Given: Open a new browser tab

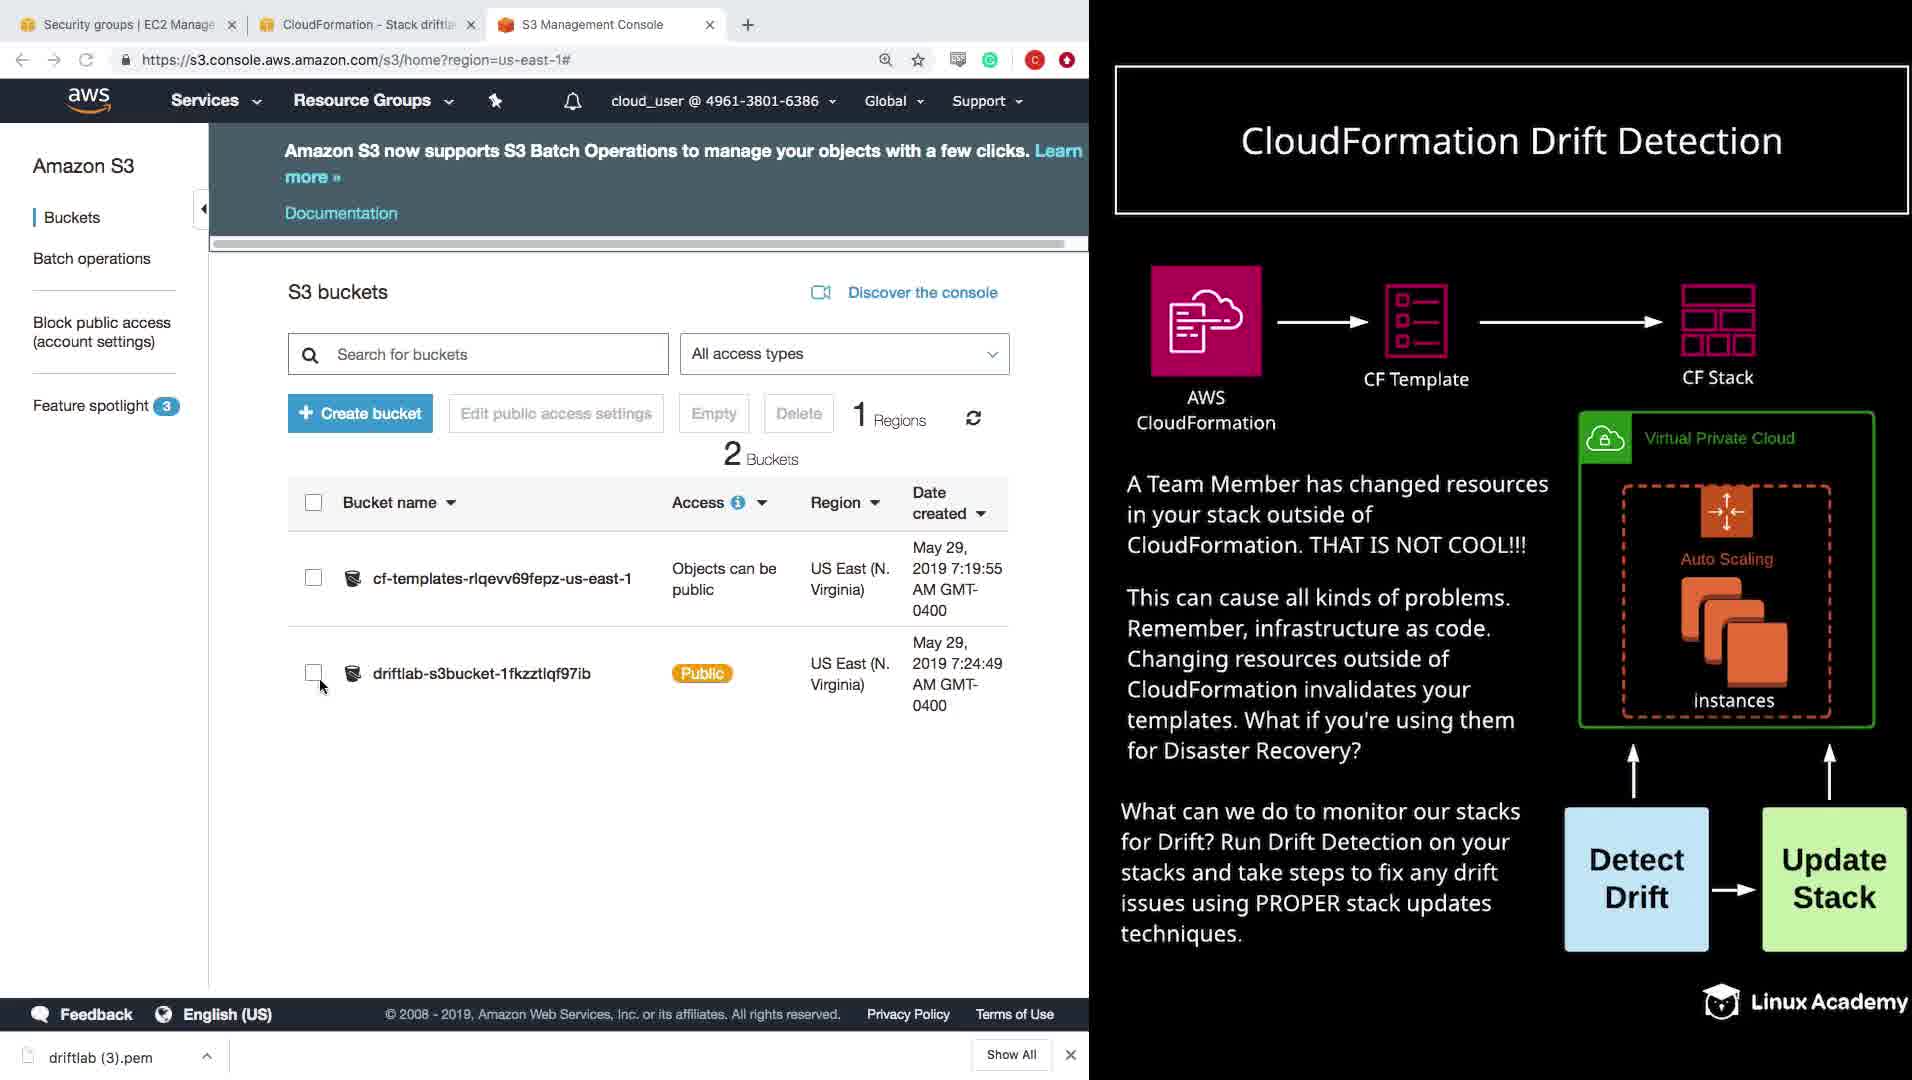Looking at the screenshot, I should pos(748,25).
